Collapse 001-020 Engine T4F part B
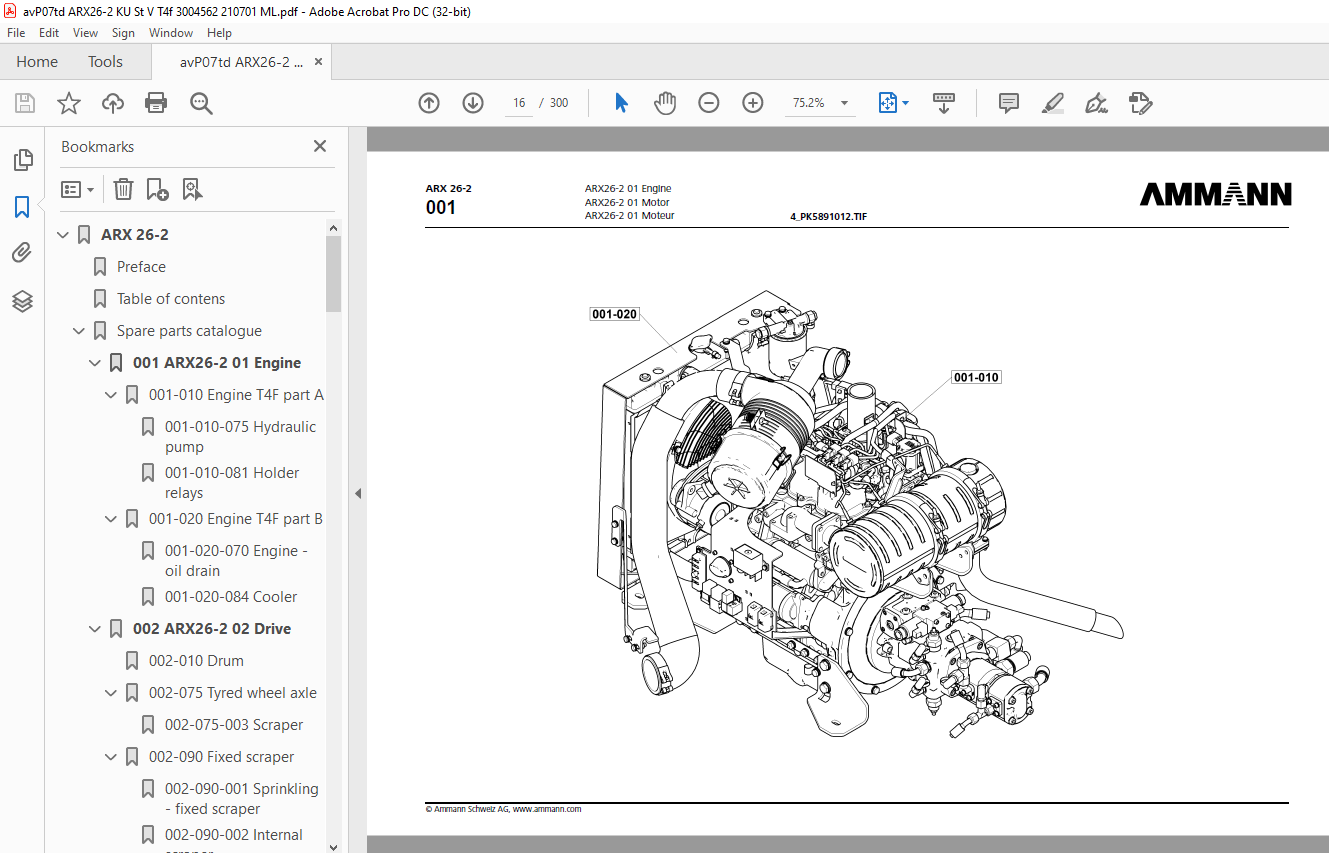The width and height of the screenshot is (1329, 853). tap(112, 519)
